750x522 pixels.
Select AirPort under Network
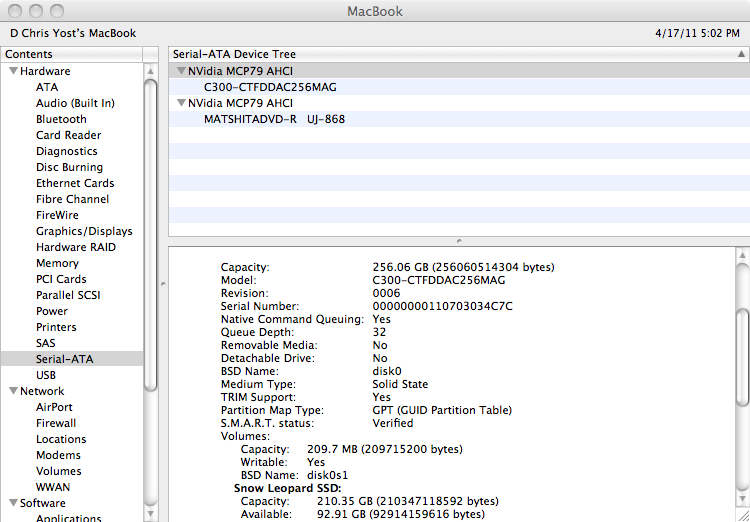(x=54, y=407)
